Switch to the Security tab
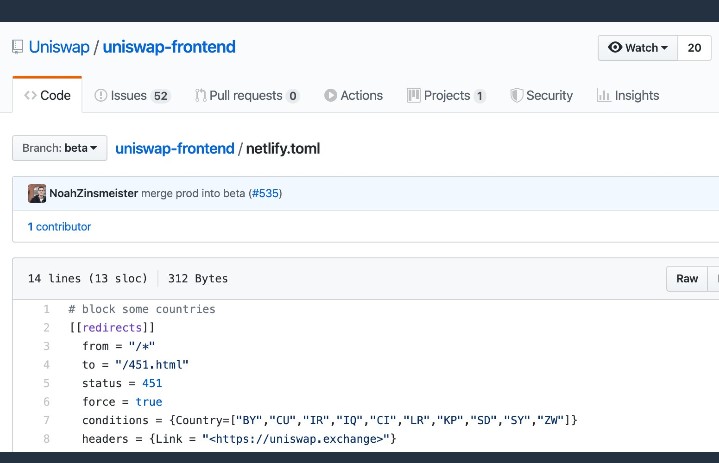This screenshot has width=719, height=463. coord(542,95)
